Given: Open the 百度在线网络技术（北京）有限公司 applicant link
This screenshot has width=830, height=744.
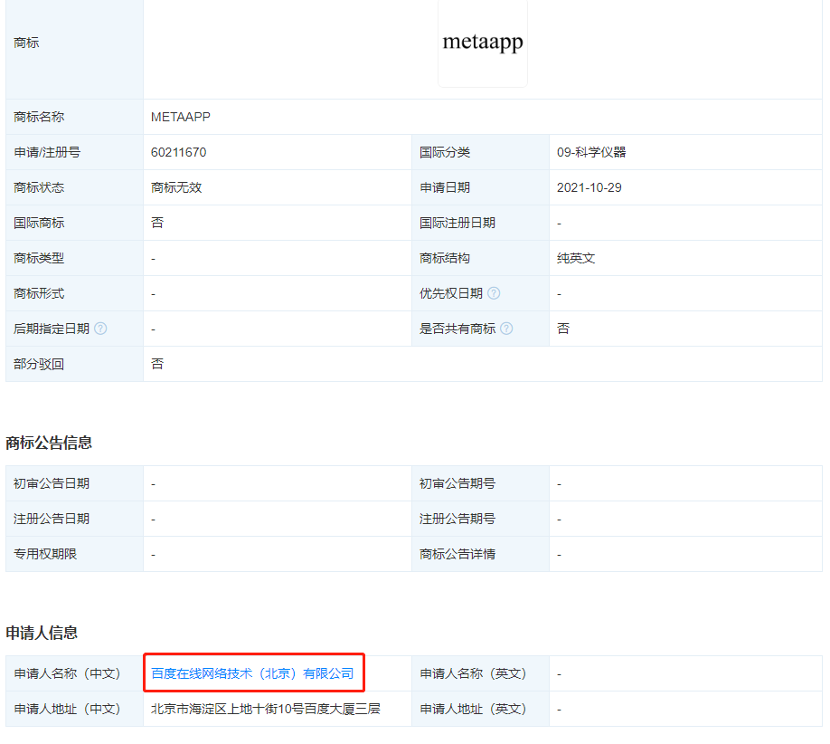Looking at the screenshot, I should pos(252,673).
